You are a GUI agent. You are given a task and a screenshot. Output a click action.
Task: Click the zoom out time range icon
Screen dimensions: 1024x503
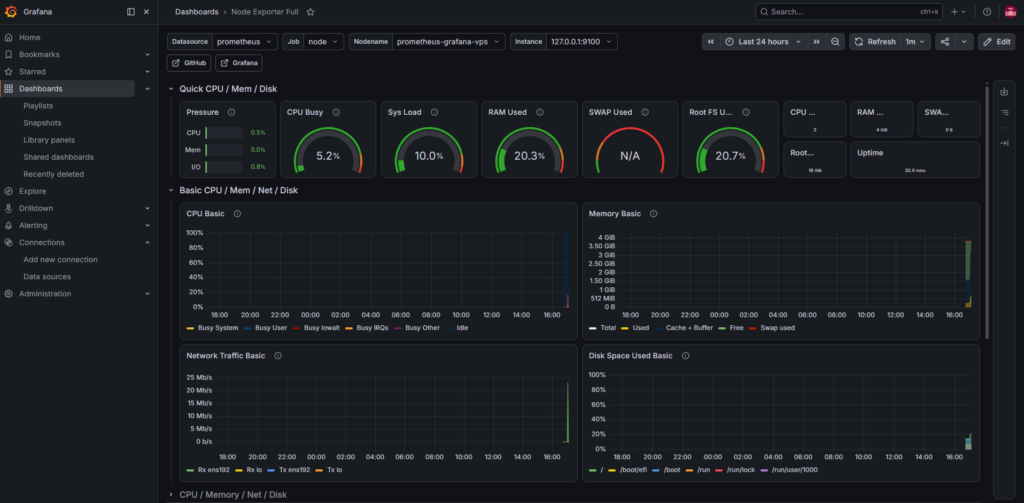coord(835,42)
